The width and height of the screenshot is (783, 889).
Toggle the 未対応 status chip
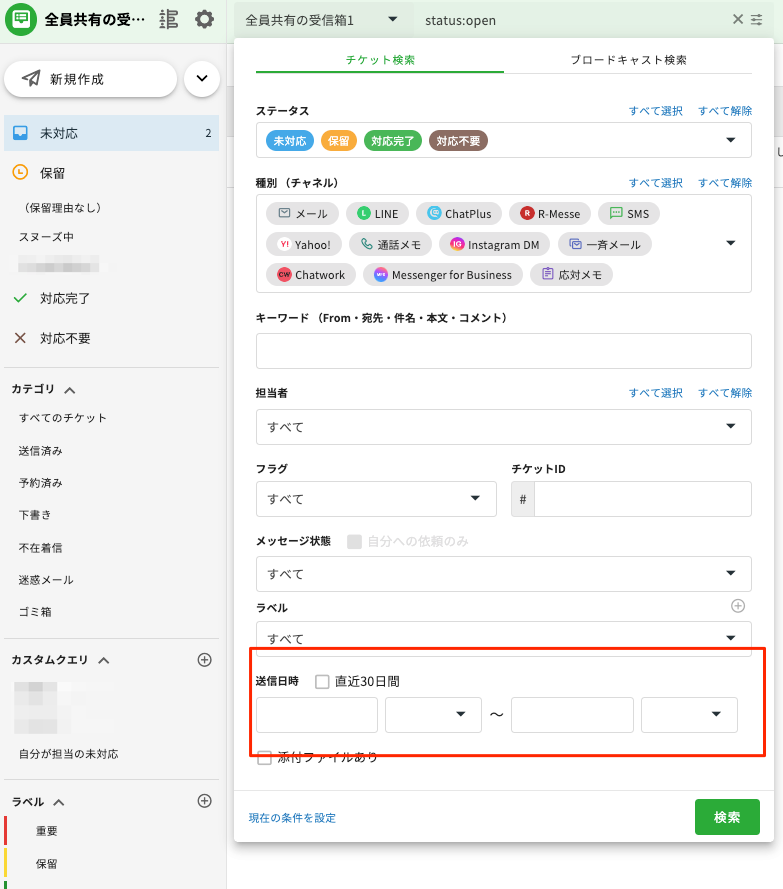tap(290, 141)
